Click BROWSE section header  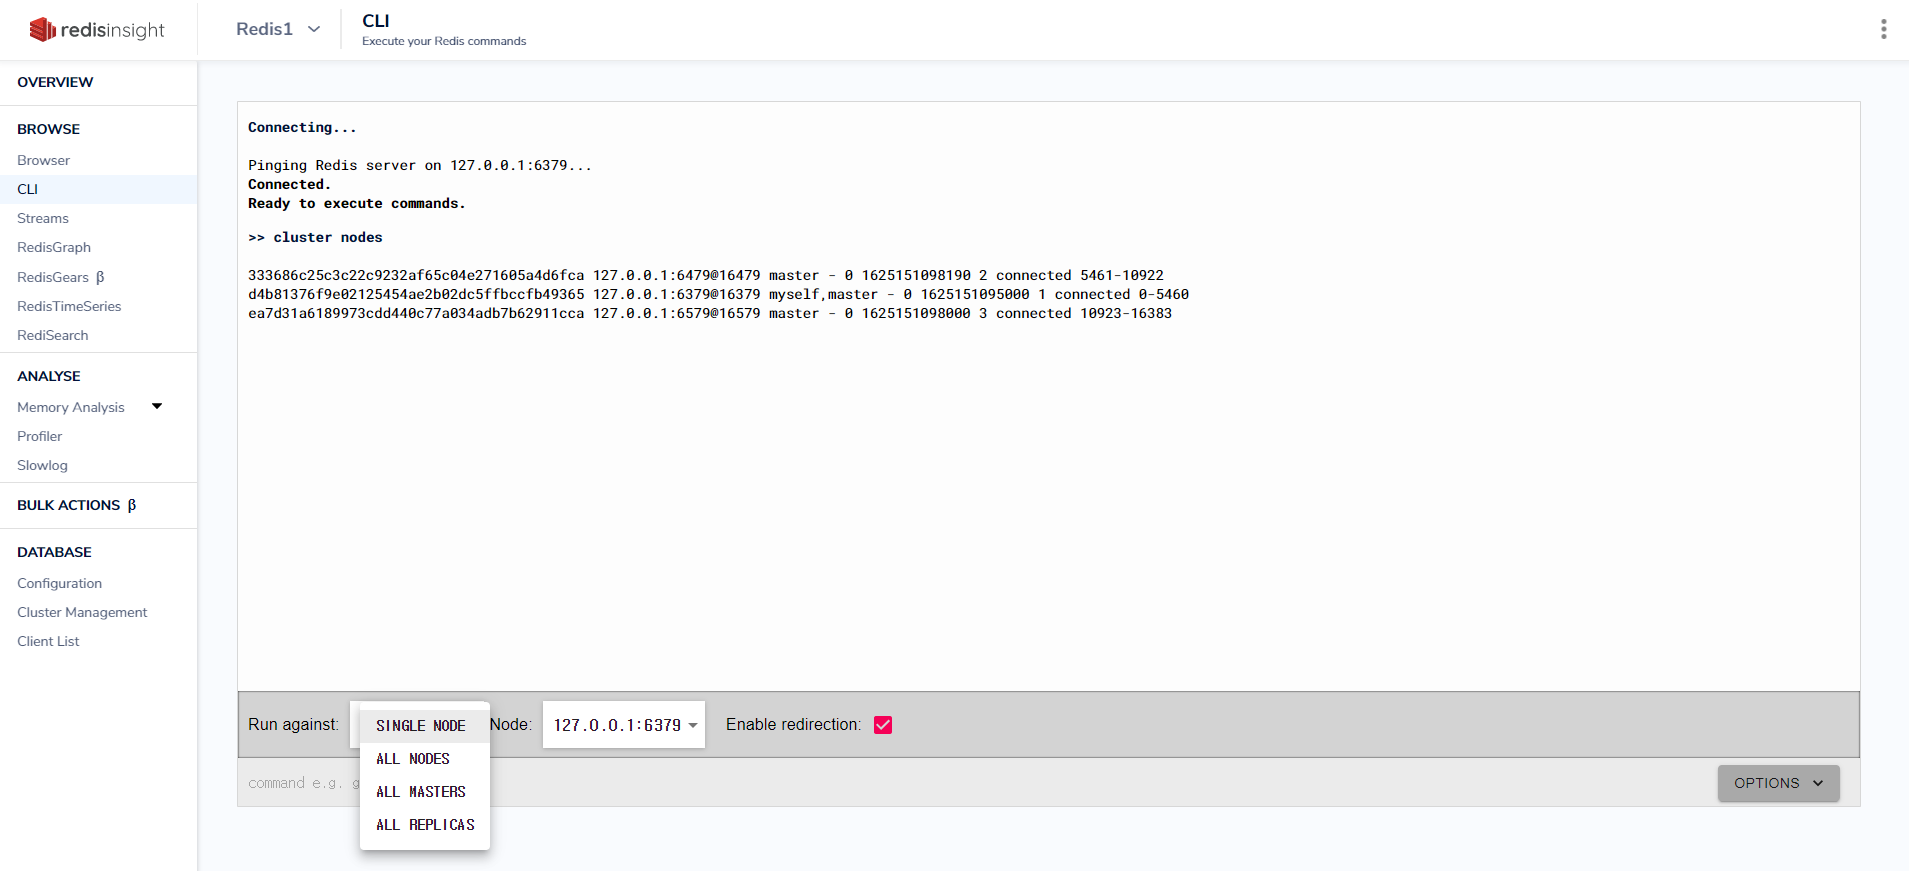tap(49, 129)
